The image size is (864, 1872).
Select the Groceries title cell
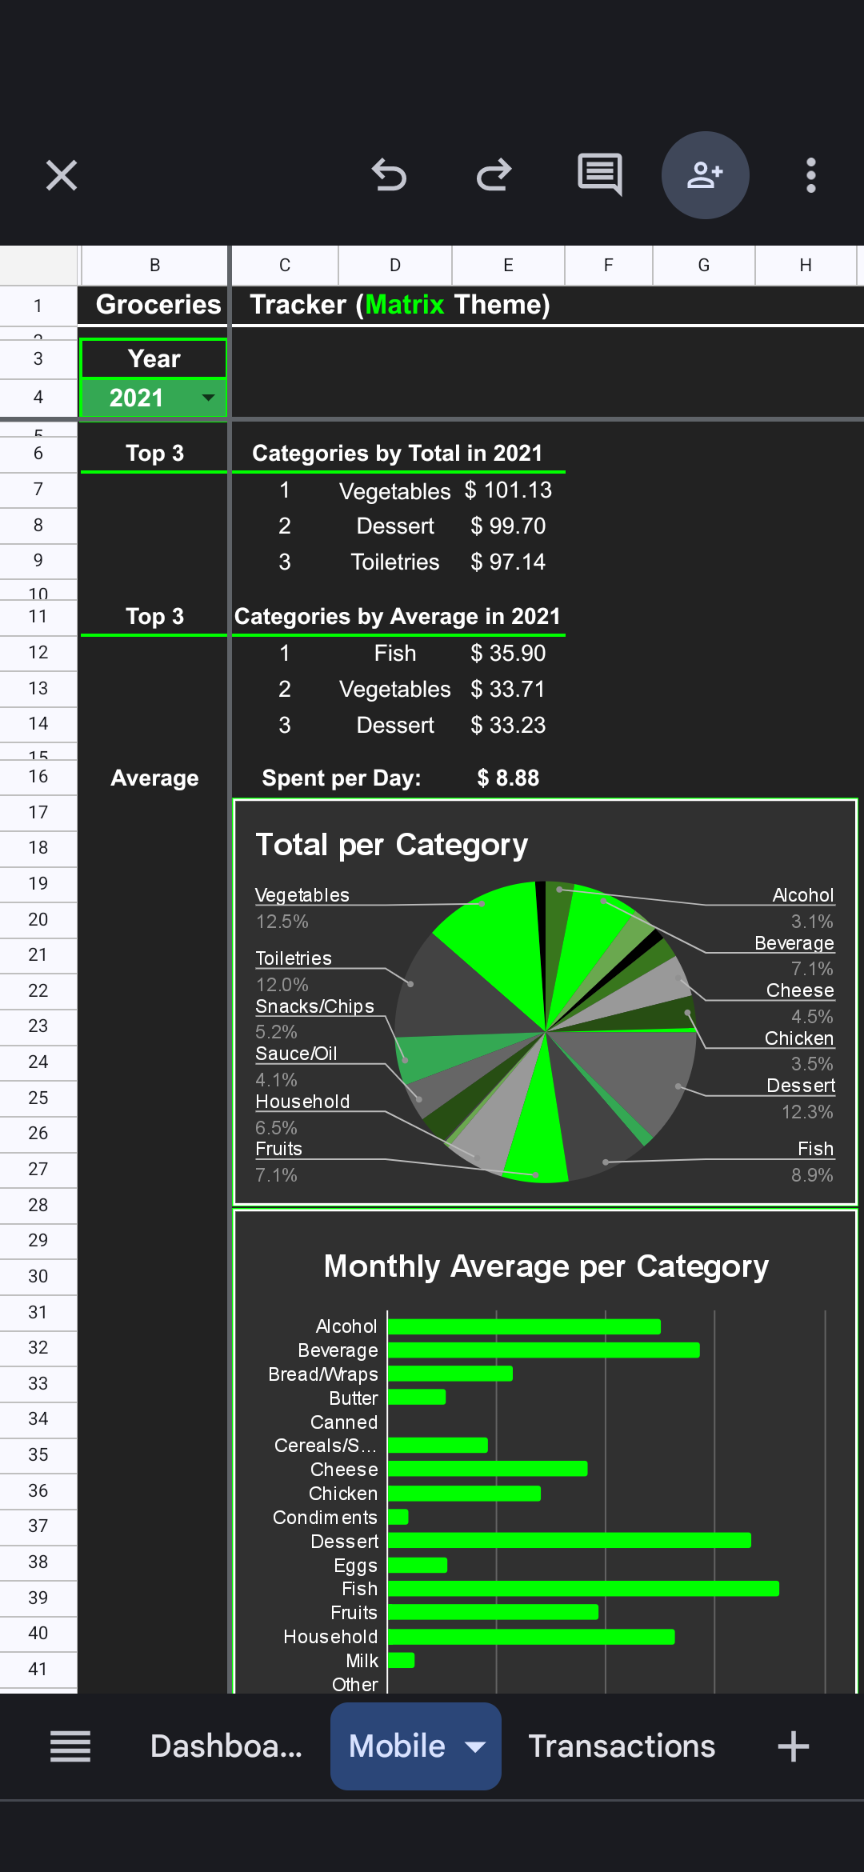(x=157, y=305)
